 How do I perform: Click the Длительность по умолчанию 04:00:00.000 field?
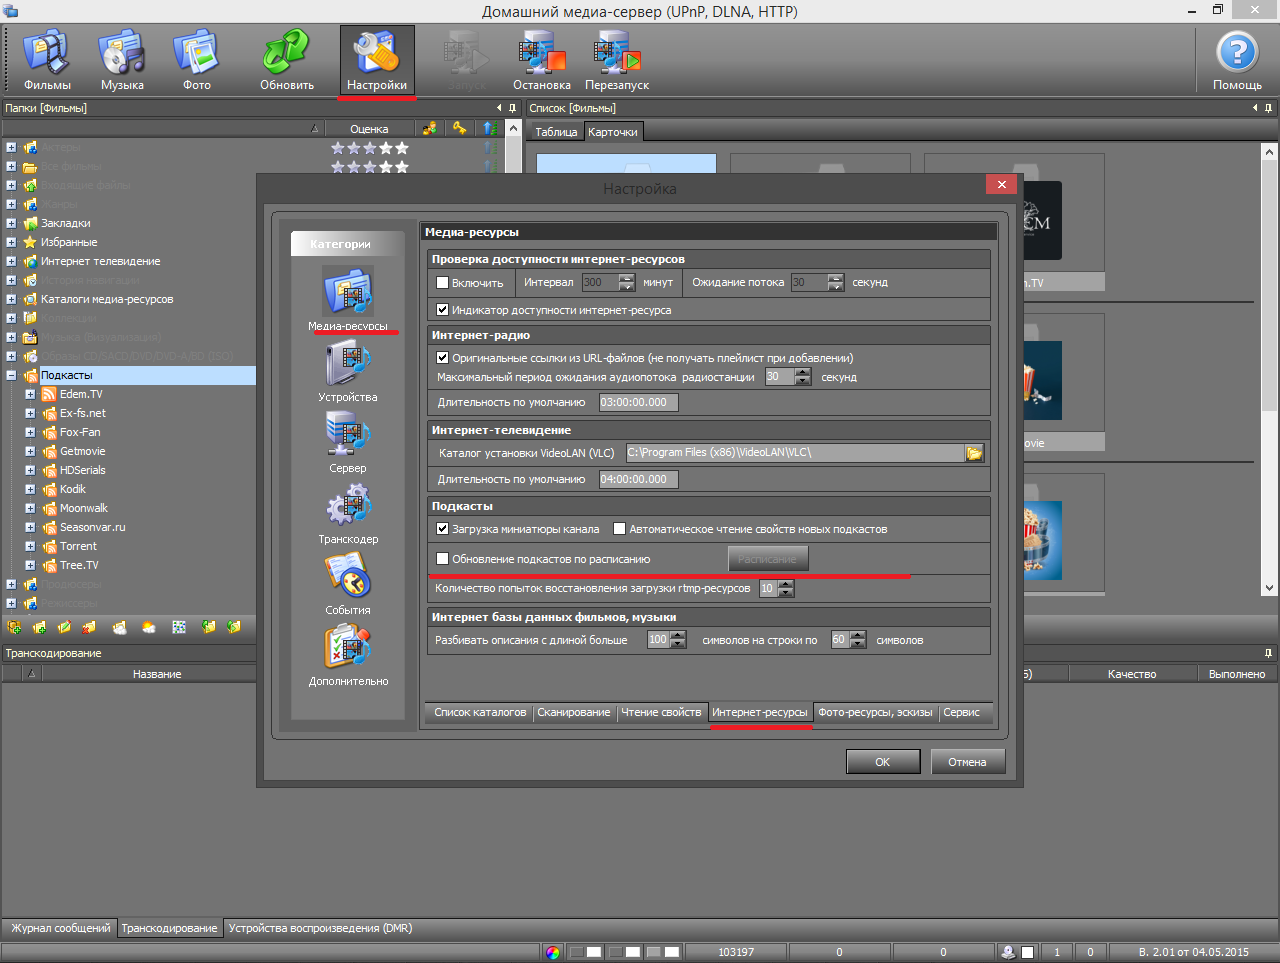[x=638, y=479]
